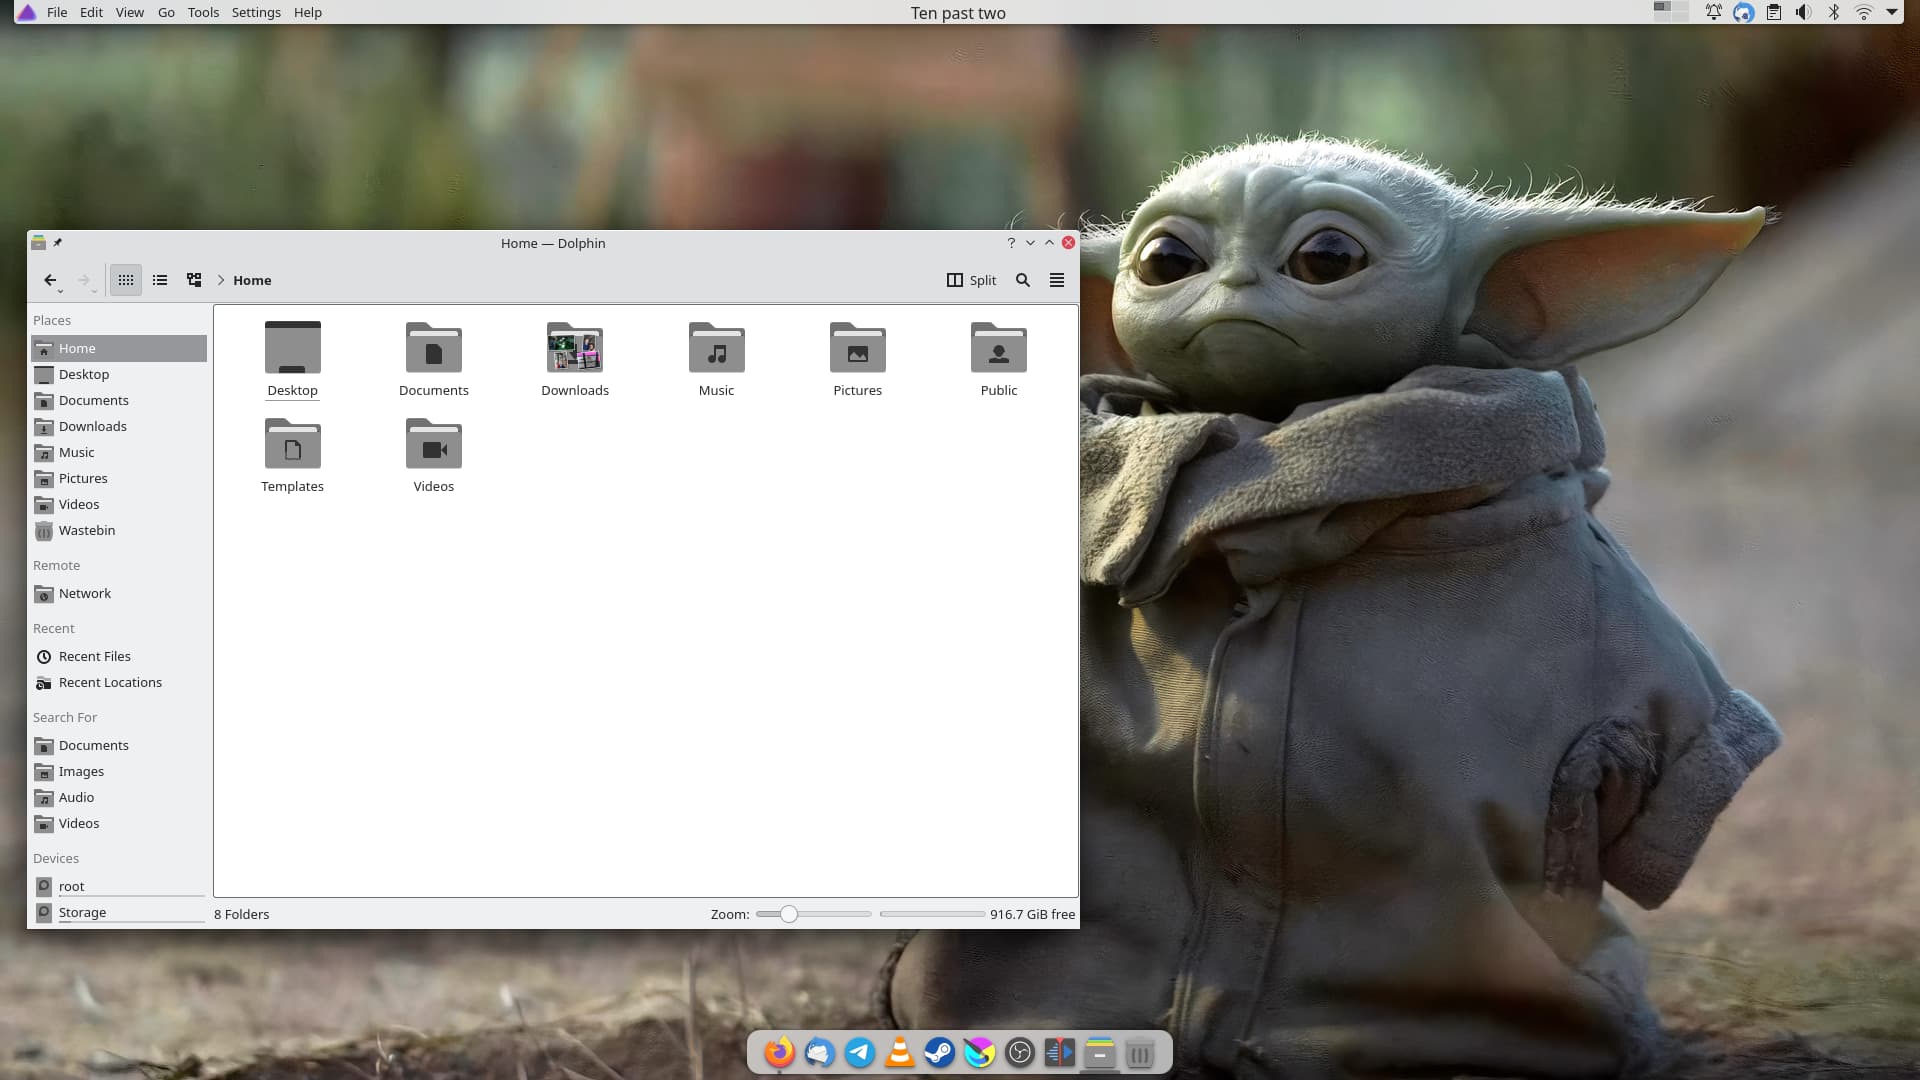
Task: Toggle Split view in Dolphin
Action: pos(971,280)
